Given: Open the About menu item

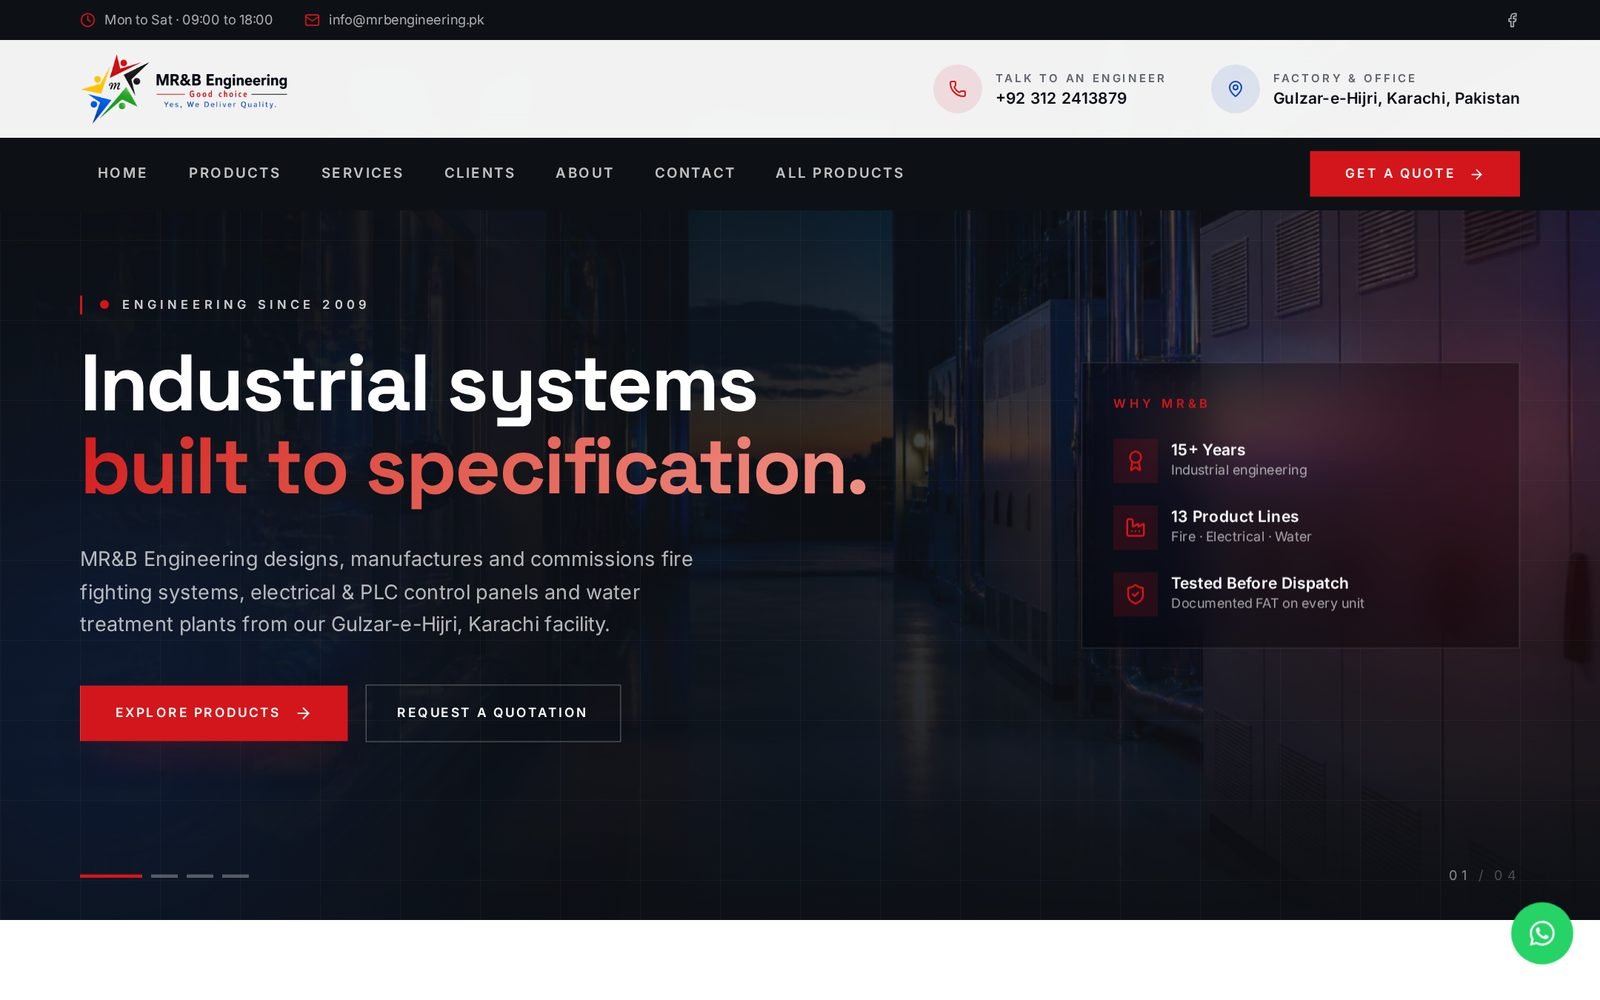Looking at the screenshot, I should tap(585, 173).
